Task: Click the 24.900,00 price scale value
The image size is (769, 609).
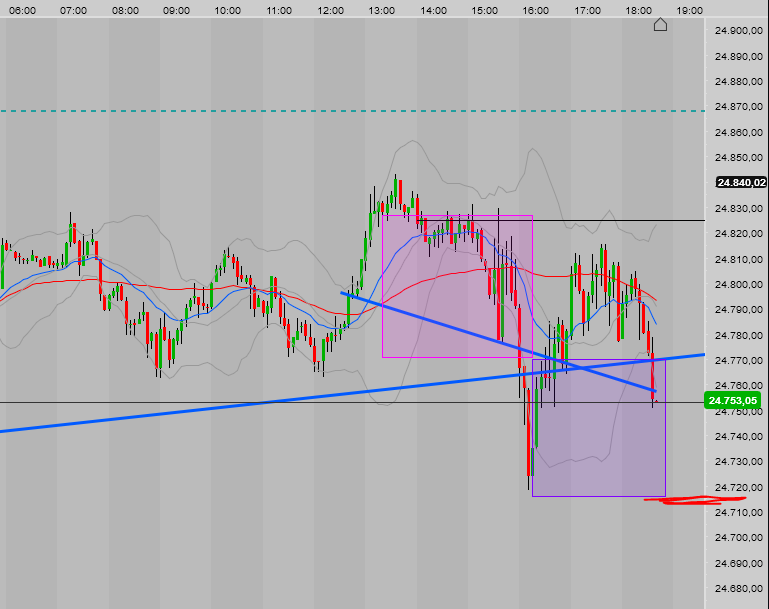Action: click(x=739, y=31)
